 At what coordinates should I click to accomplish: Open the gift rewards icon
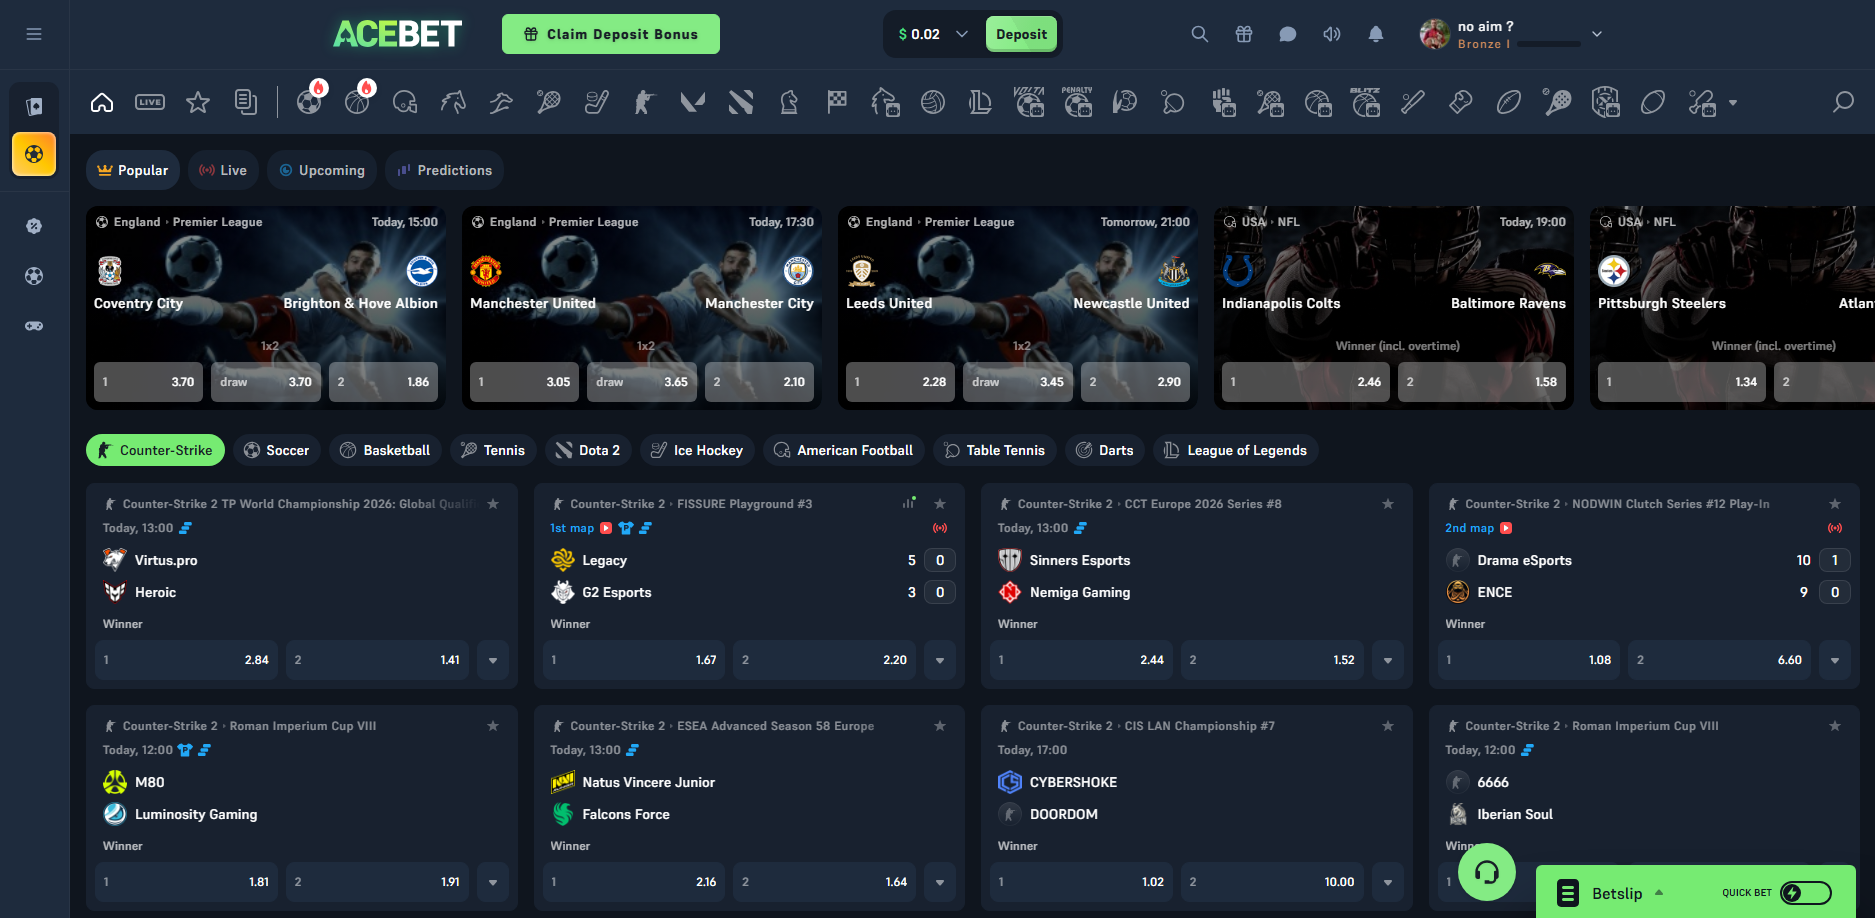click(1244, 34)
